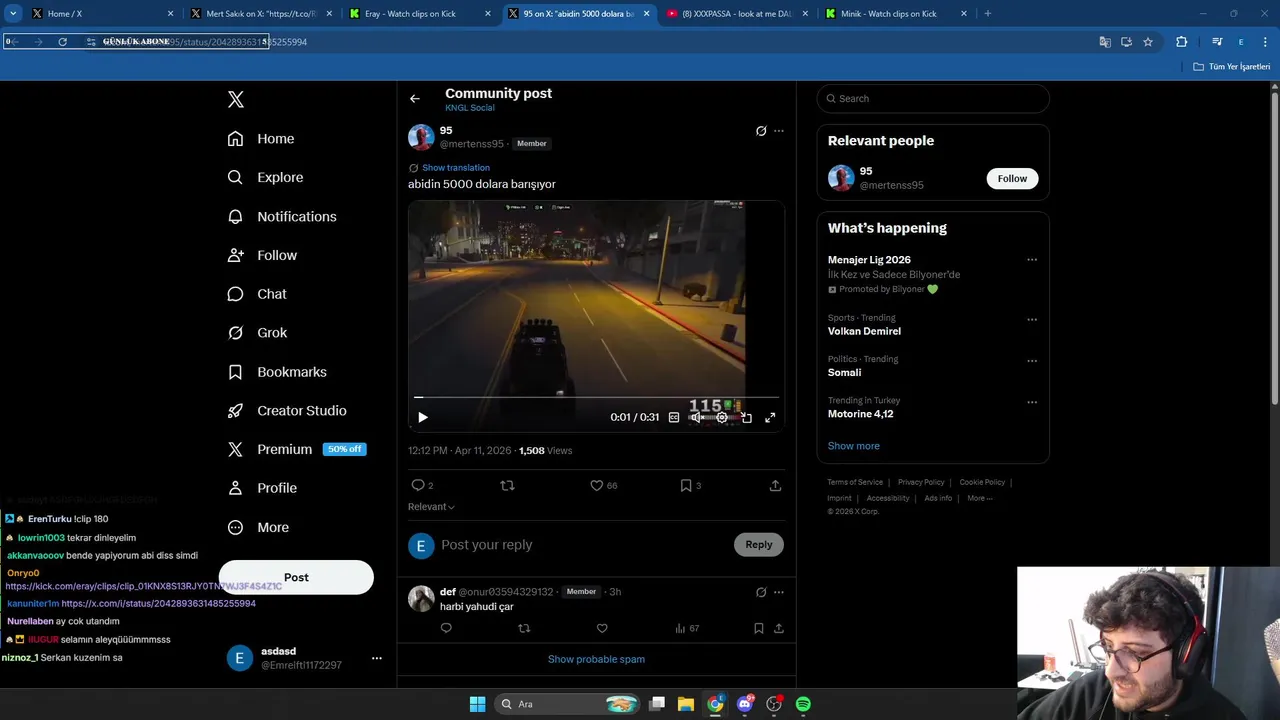Repost def's reply
Screen dimensions: 1280x720
tap(524, 629)
